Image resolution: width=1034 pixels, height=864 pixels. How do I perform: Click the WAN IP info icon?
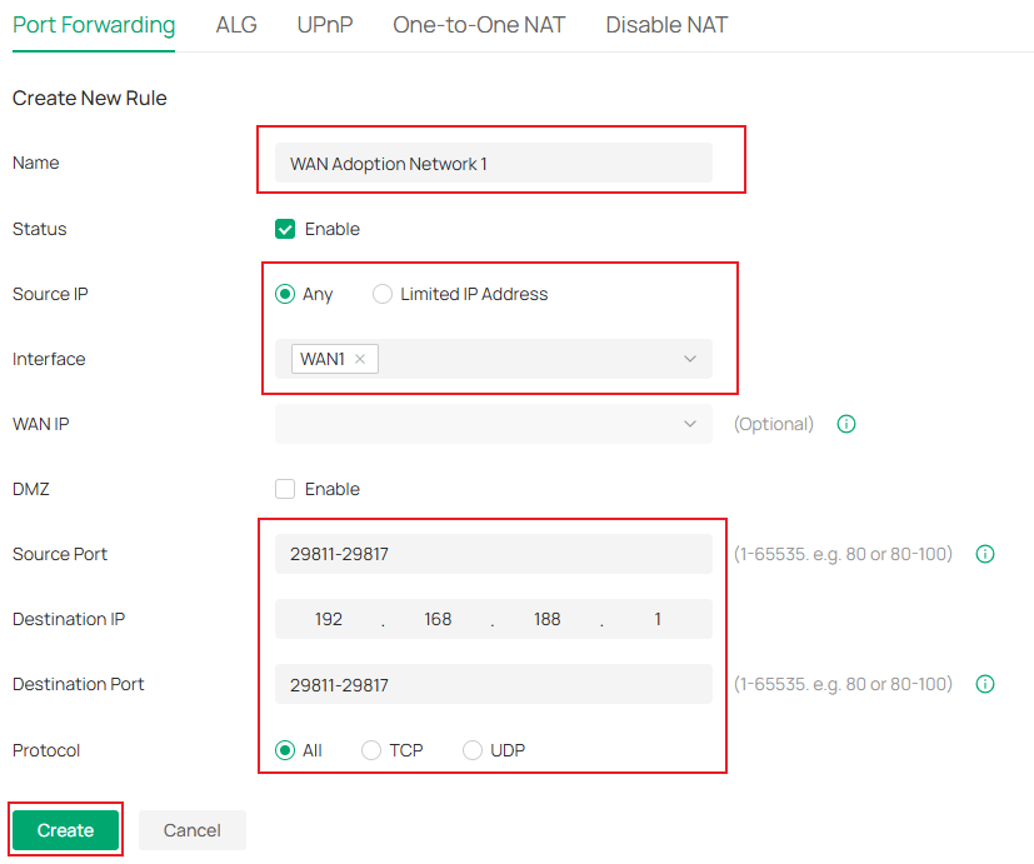pos(846,424)
